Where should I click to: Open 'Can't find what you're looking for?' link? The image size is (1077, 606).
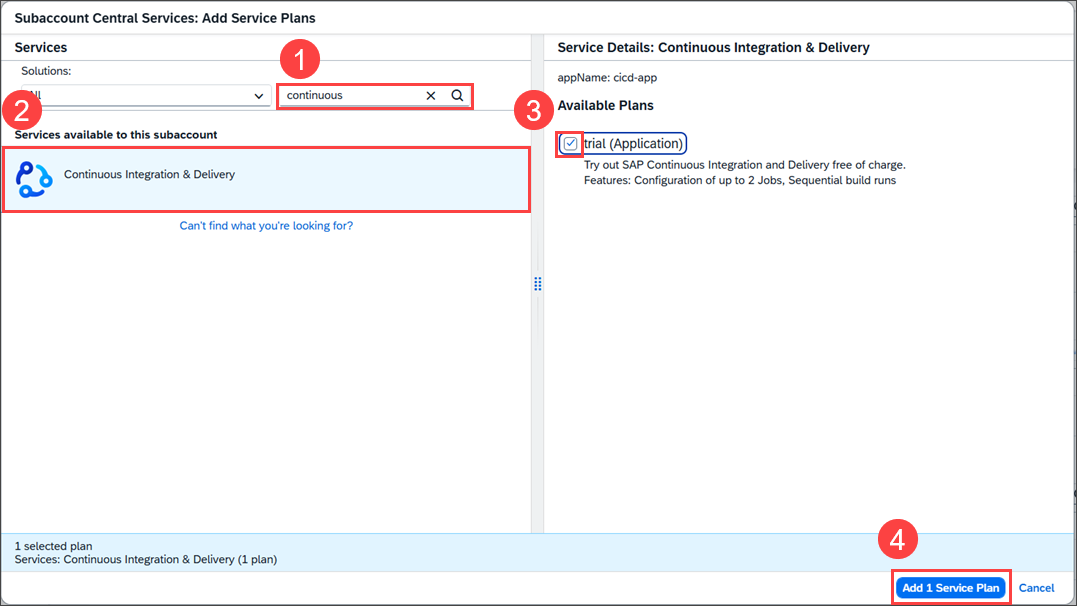point(267,225)
